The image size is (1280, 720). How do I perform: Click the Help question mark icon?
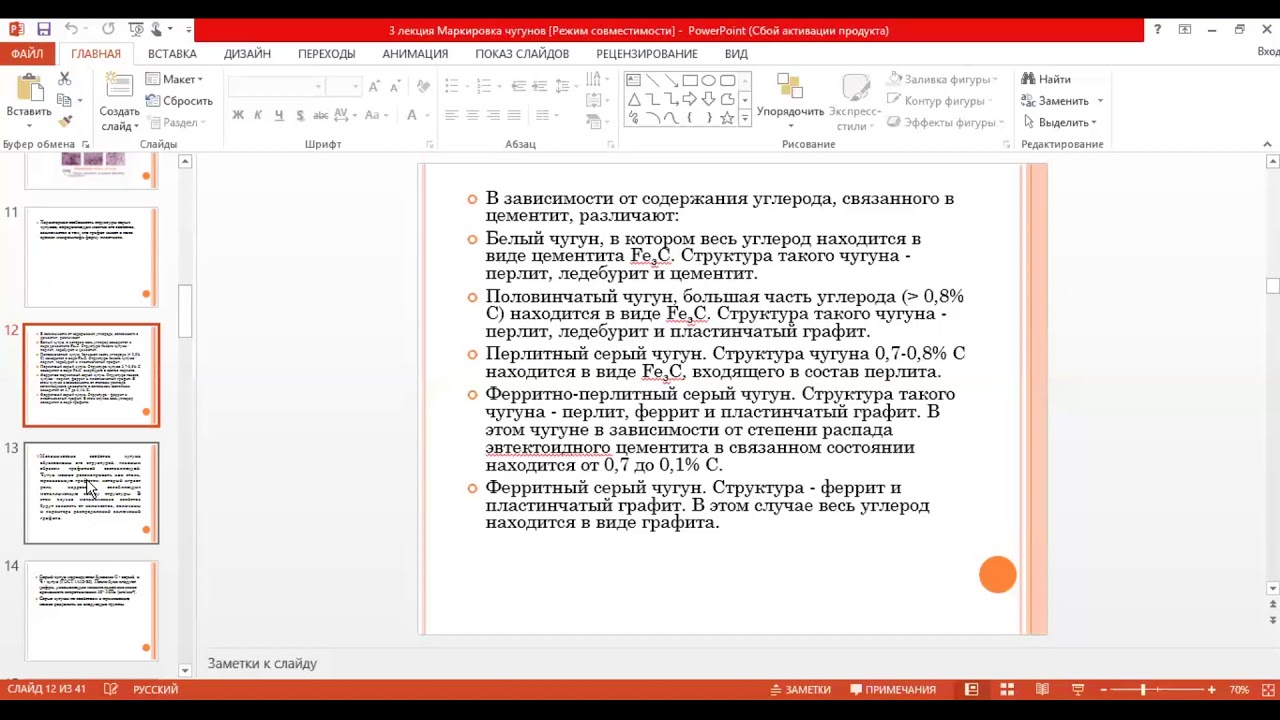[x=1157, y=30]
